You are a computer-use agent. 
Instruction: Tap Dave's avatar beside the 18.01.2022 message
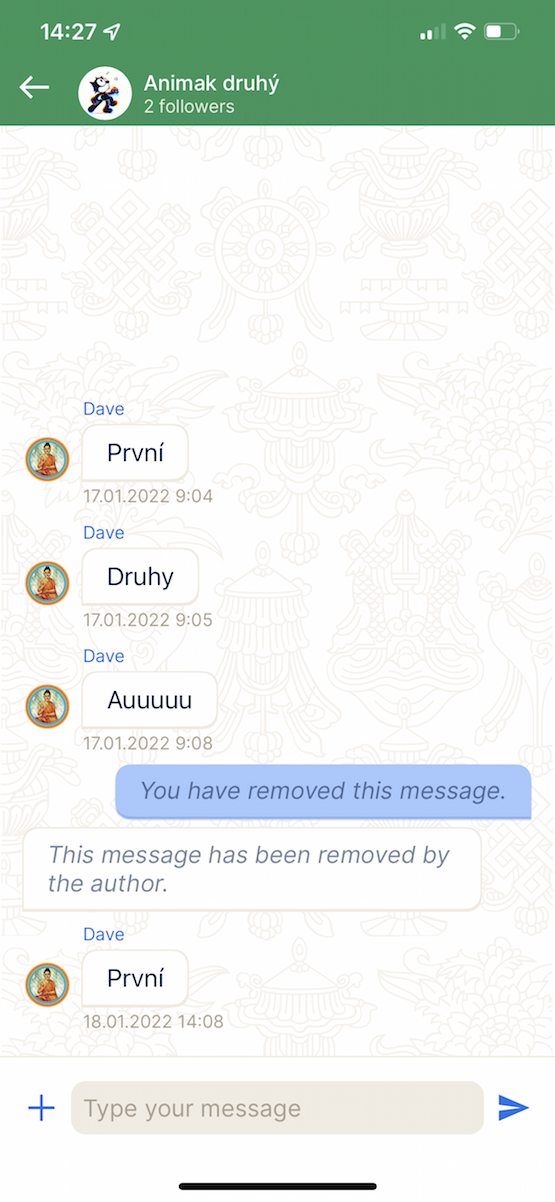click(x=47, y=984)
